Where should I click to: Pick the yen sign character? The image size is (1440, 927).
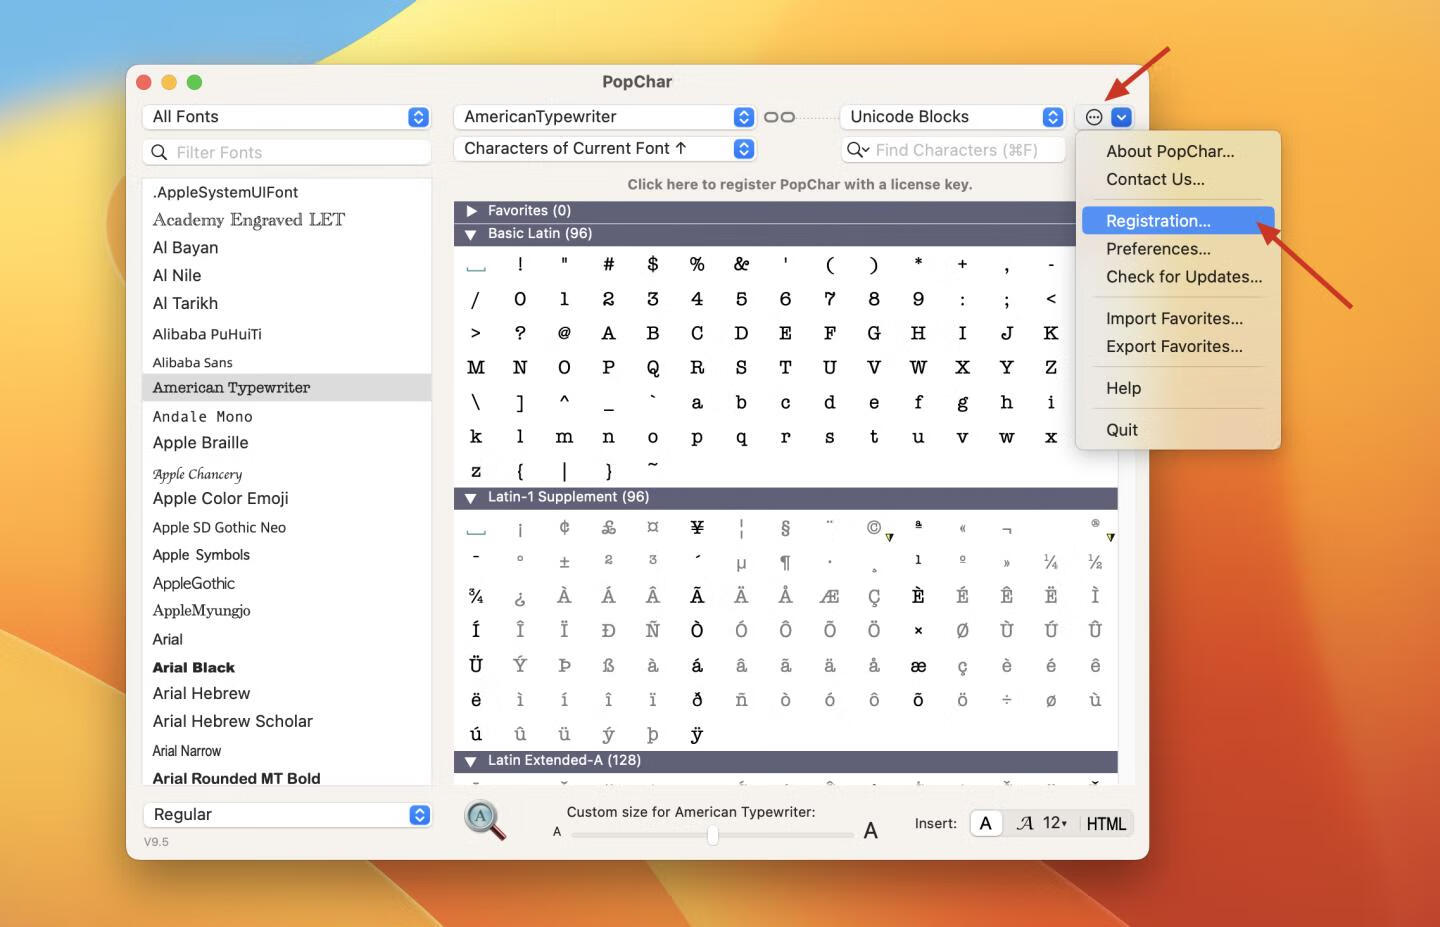click(x=697, y=527)
